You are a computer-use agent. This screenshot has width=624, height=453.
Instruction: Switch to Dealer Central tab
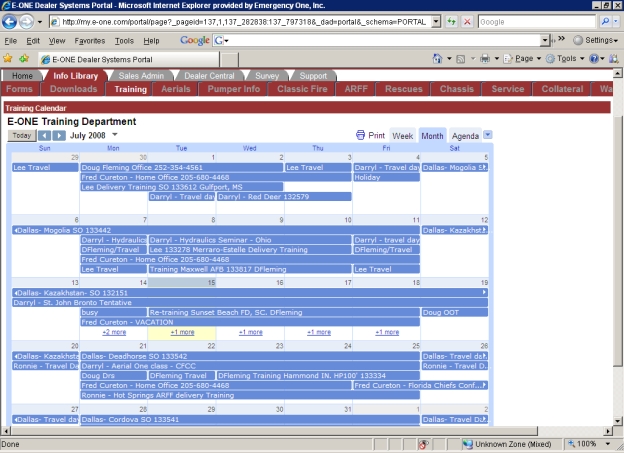click(x=209, y=76)
